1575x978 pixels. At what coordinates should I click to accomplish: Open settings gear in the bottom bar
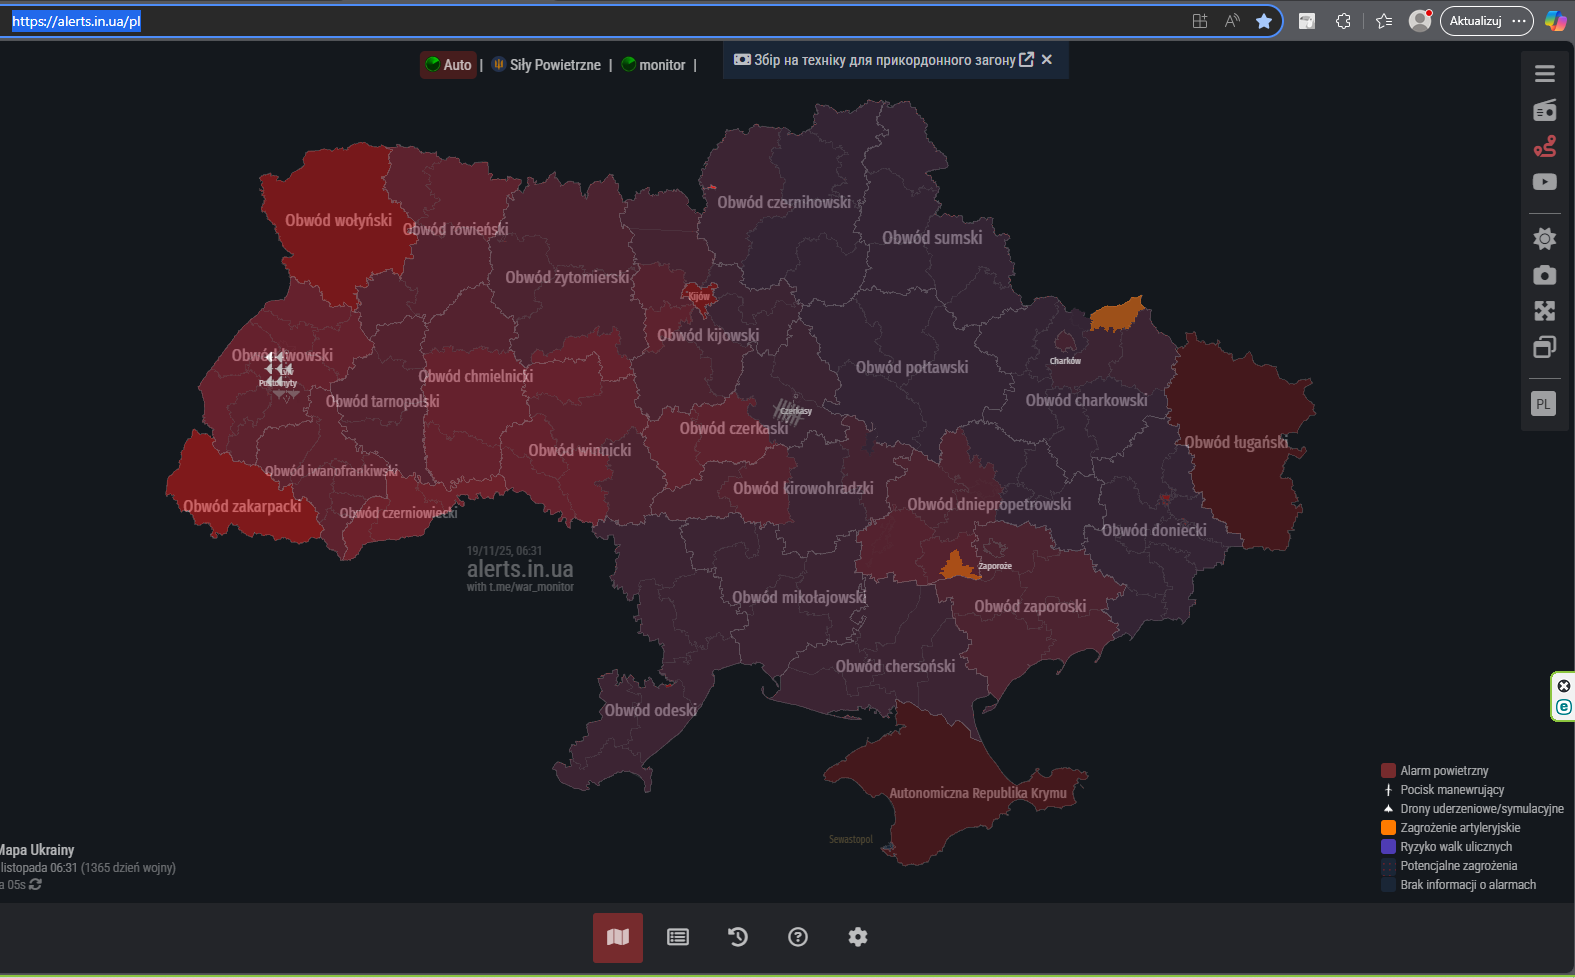point(858,937)
